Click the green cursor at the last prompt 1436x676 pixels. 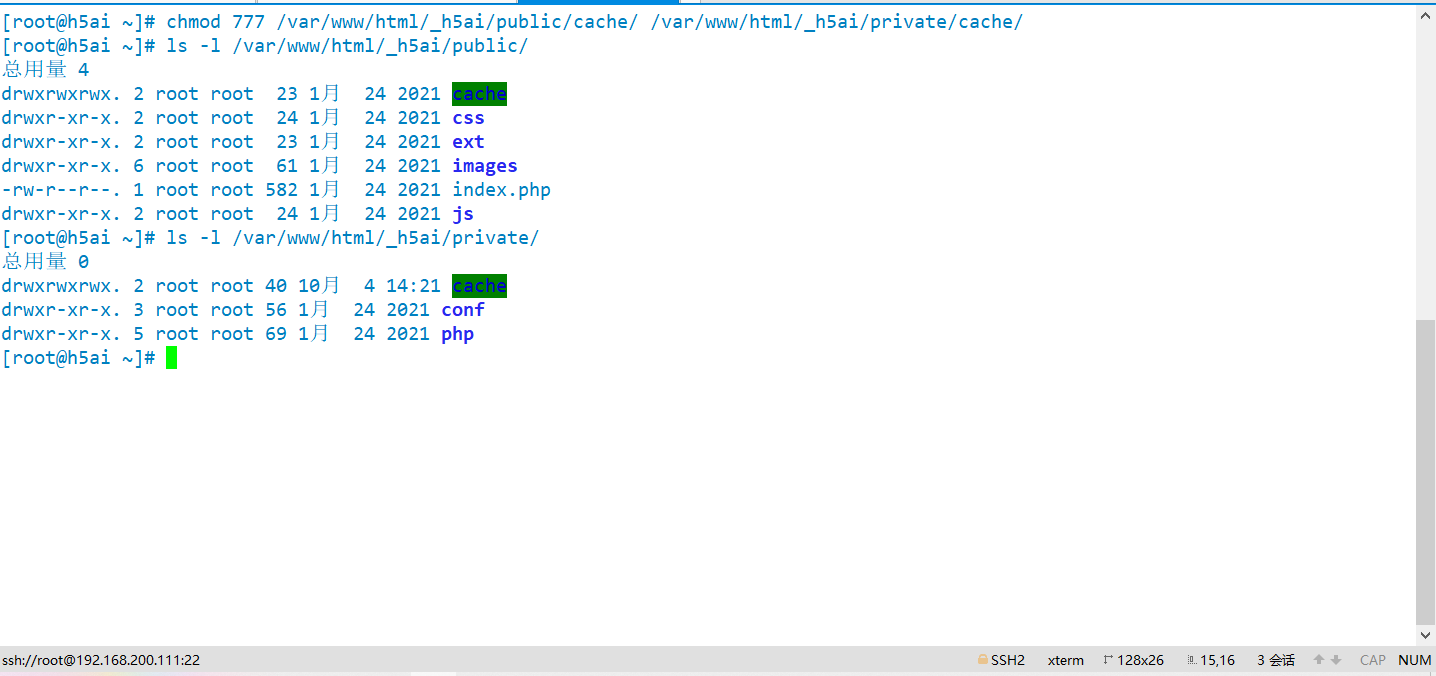[172, 358]
